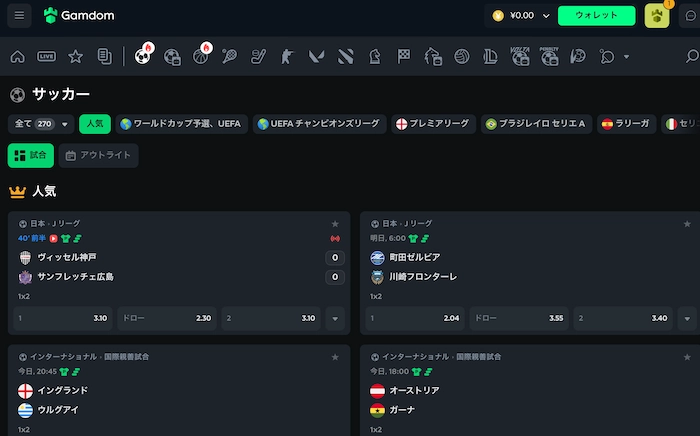700x436 pixels.
Task: Open the LIVE matches icon
Action: (x=46, y=57)
